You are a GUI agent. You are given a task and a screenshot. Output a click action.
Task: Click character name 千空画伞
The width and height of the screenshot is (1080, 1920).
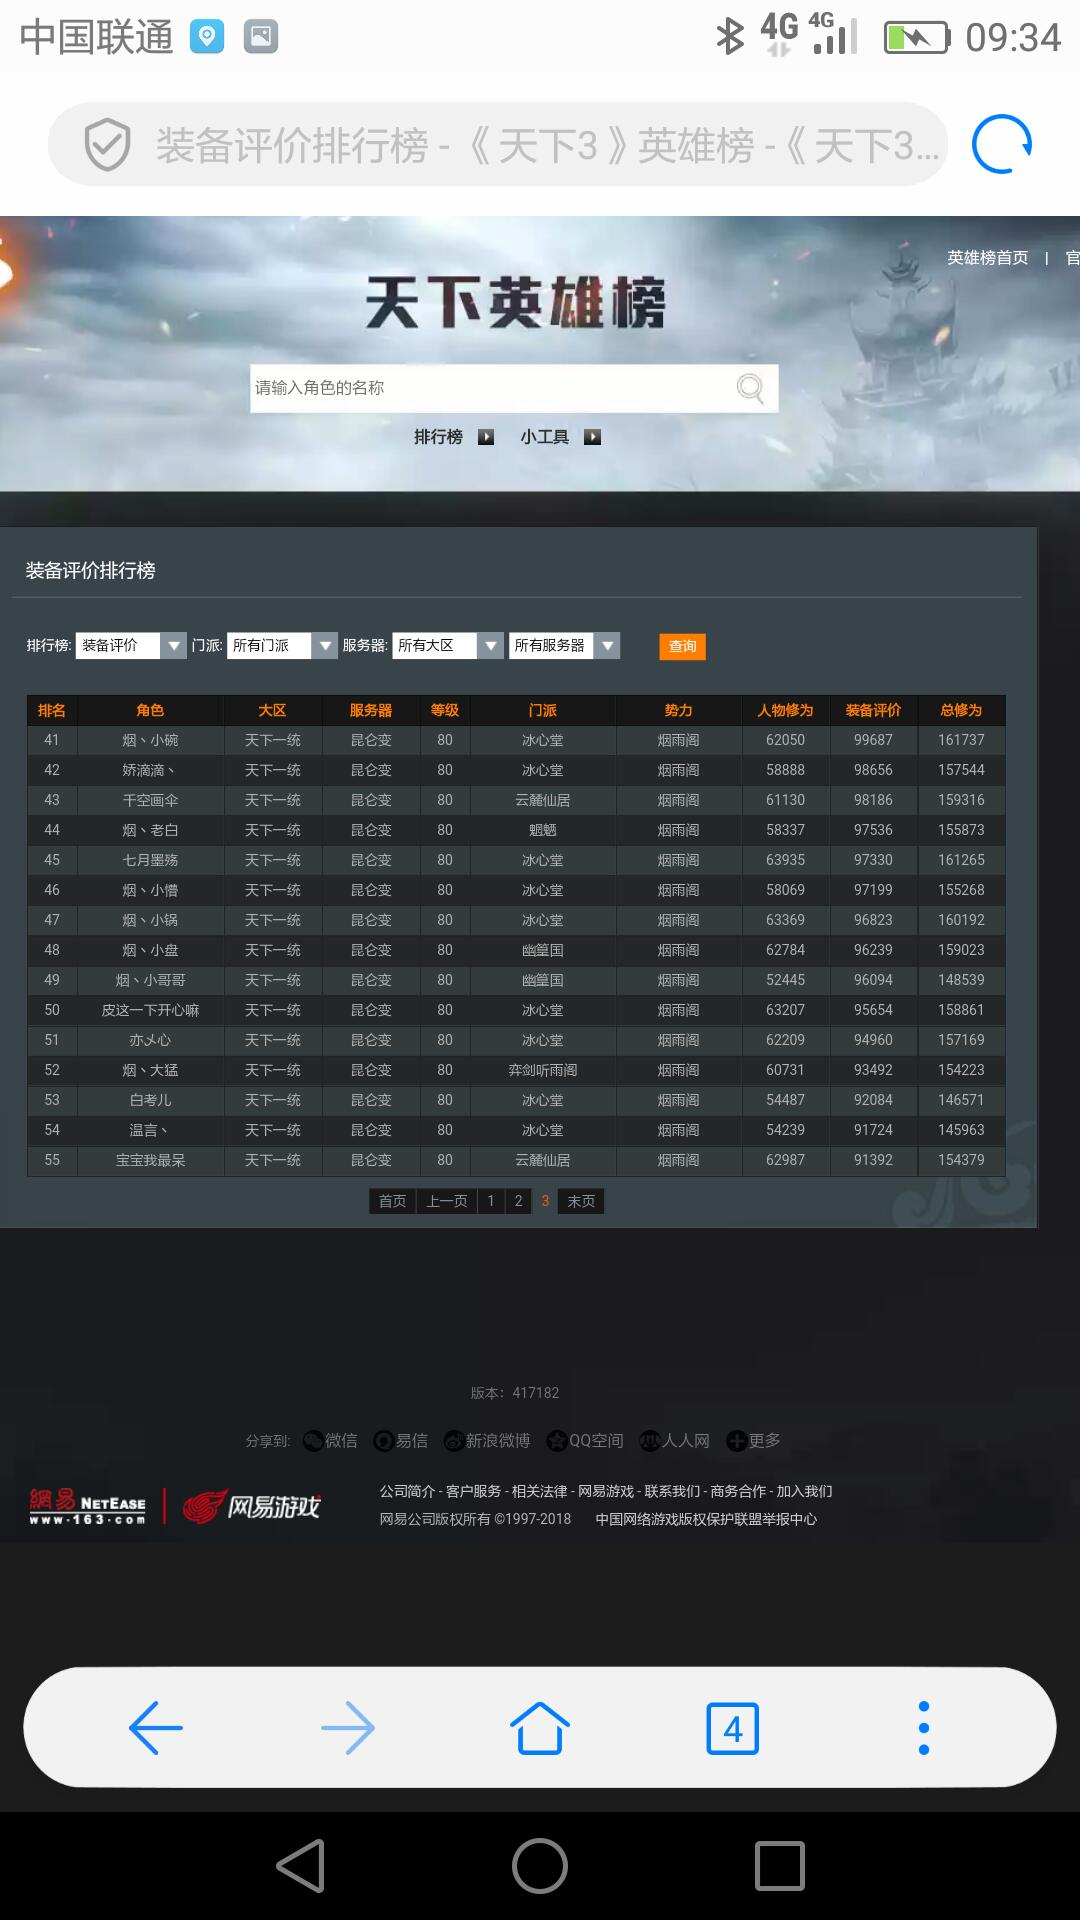coord(150,800)
